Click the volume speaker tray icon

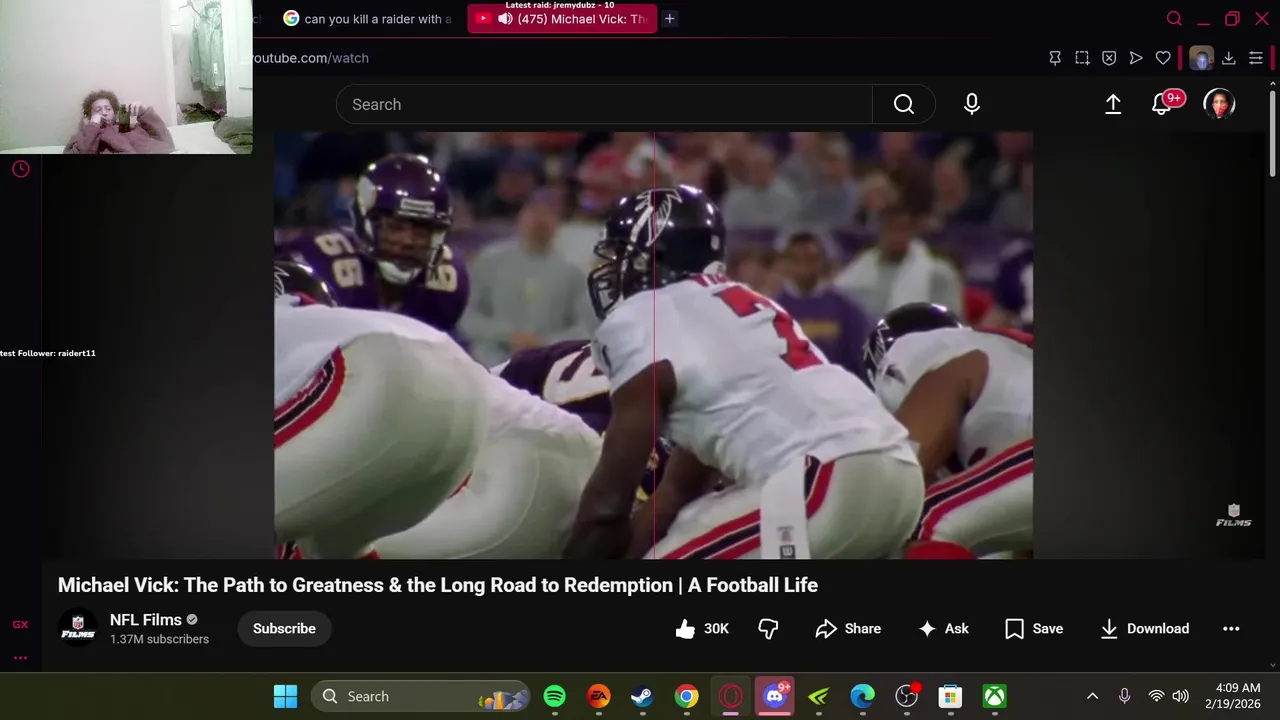click(1180, 696)
